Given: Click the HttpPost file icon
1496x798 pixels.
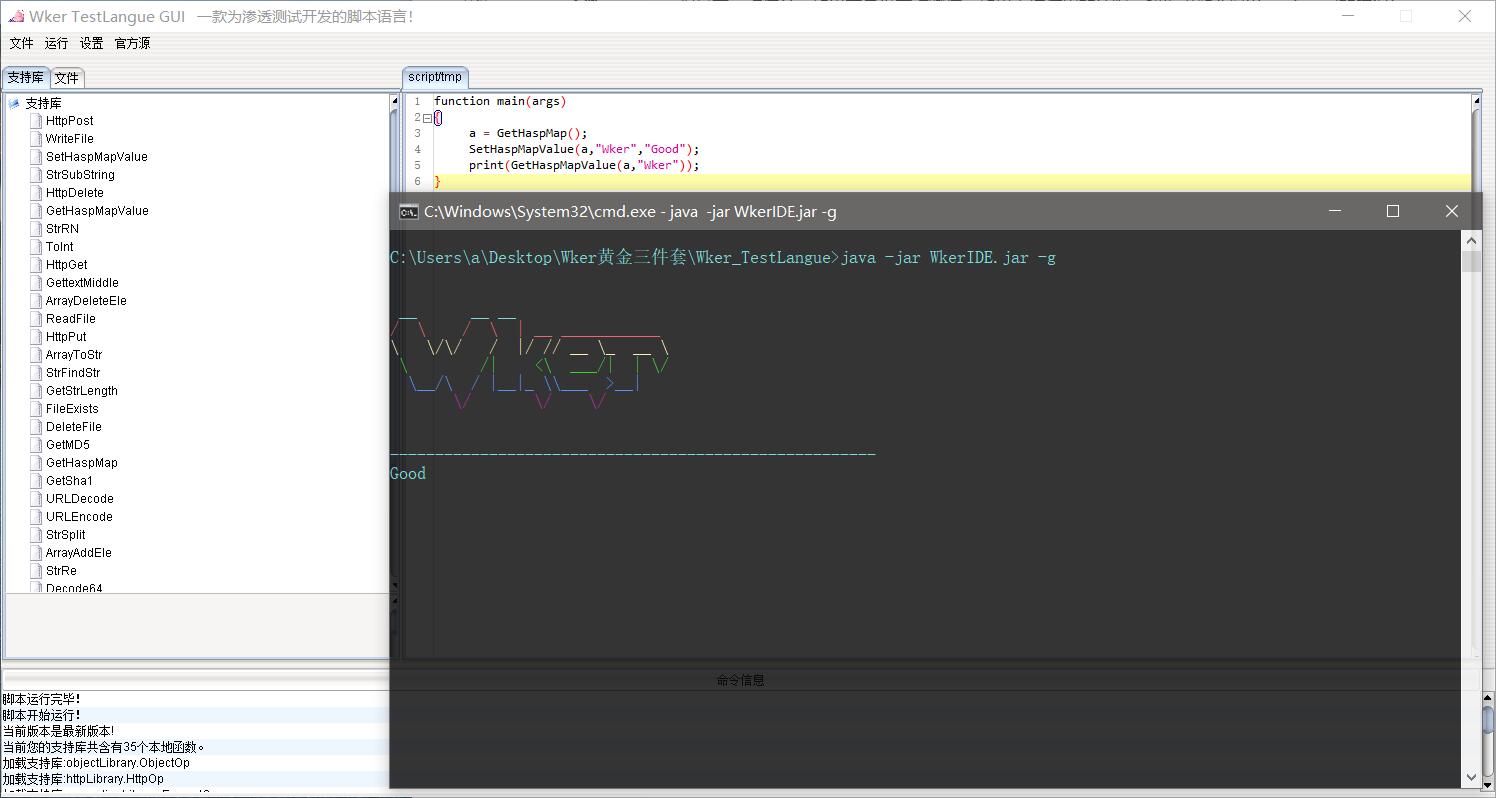Looking at the screenshot, I should (36, 121).
